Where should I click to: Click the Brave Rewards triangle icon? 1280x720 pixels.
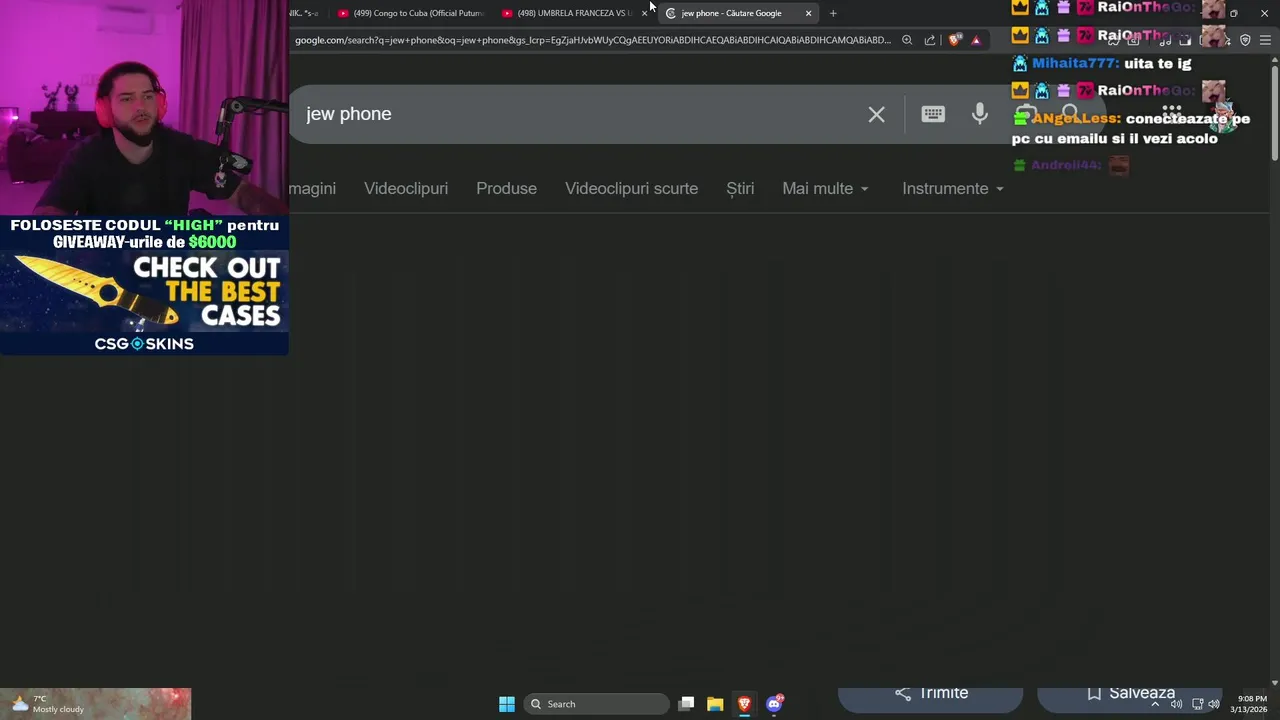976,40
